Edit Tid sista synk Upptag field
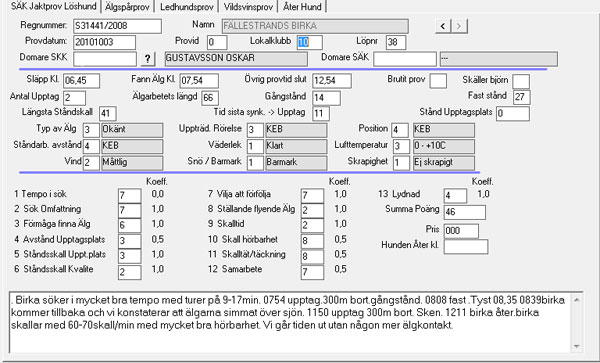 coord(321,114)
